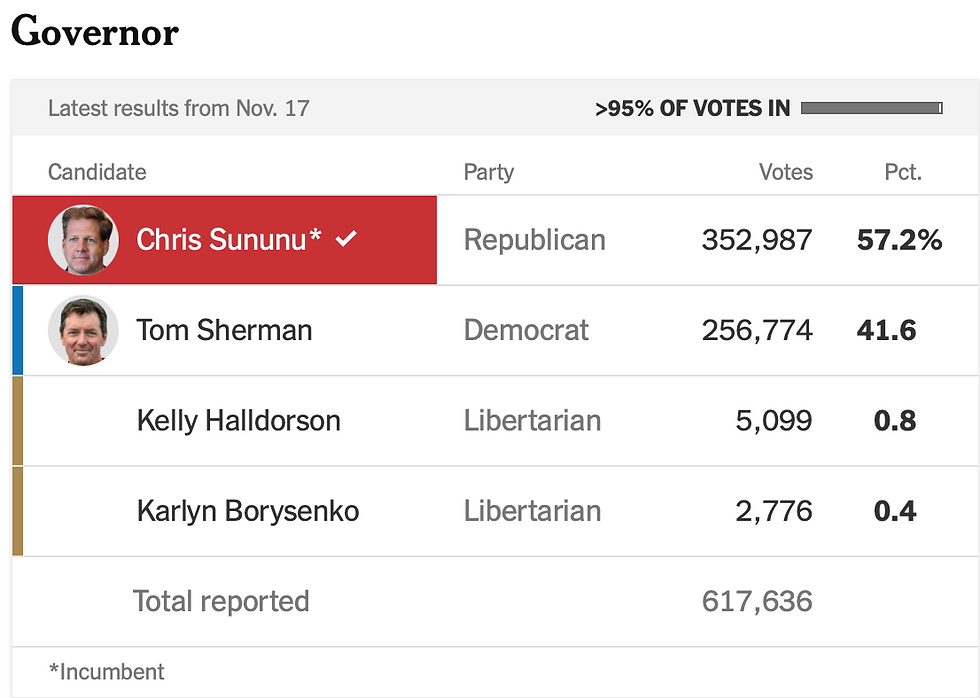Click the winner checkmark beside Chris Sununu
Viewport: 980px width, 698px height.
coord(346,238)
